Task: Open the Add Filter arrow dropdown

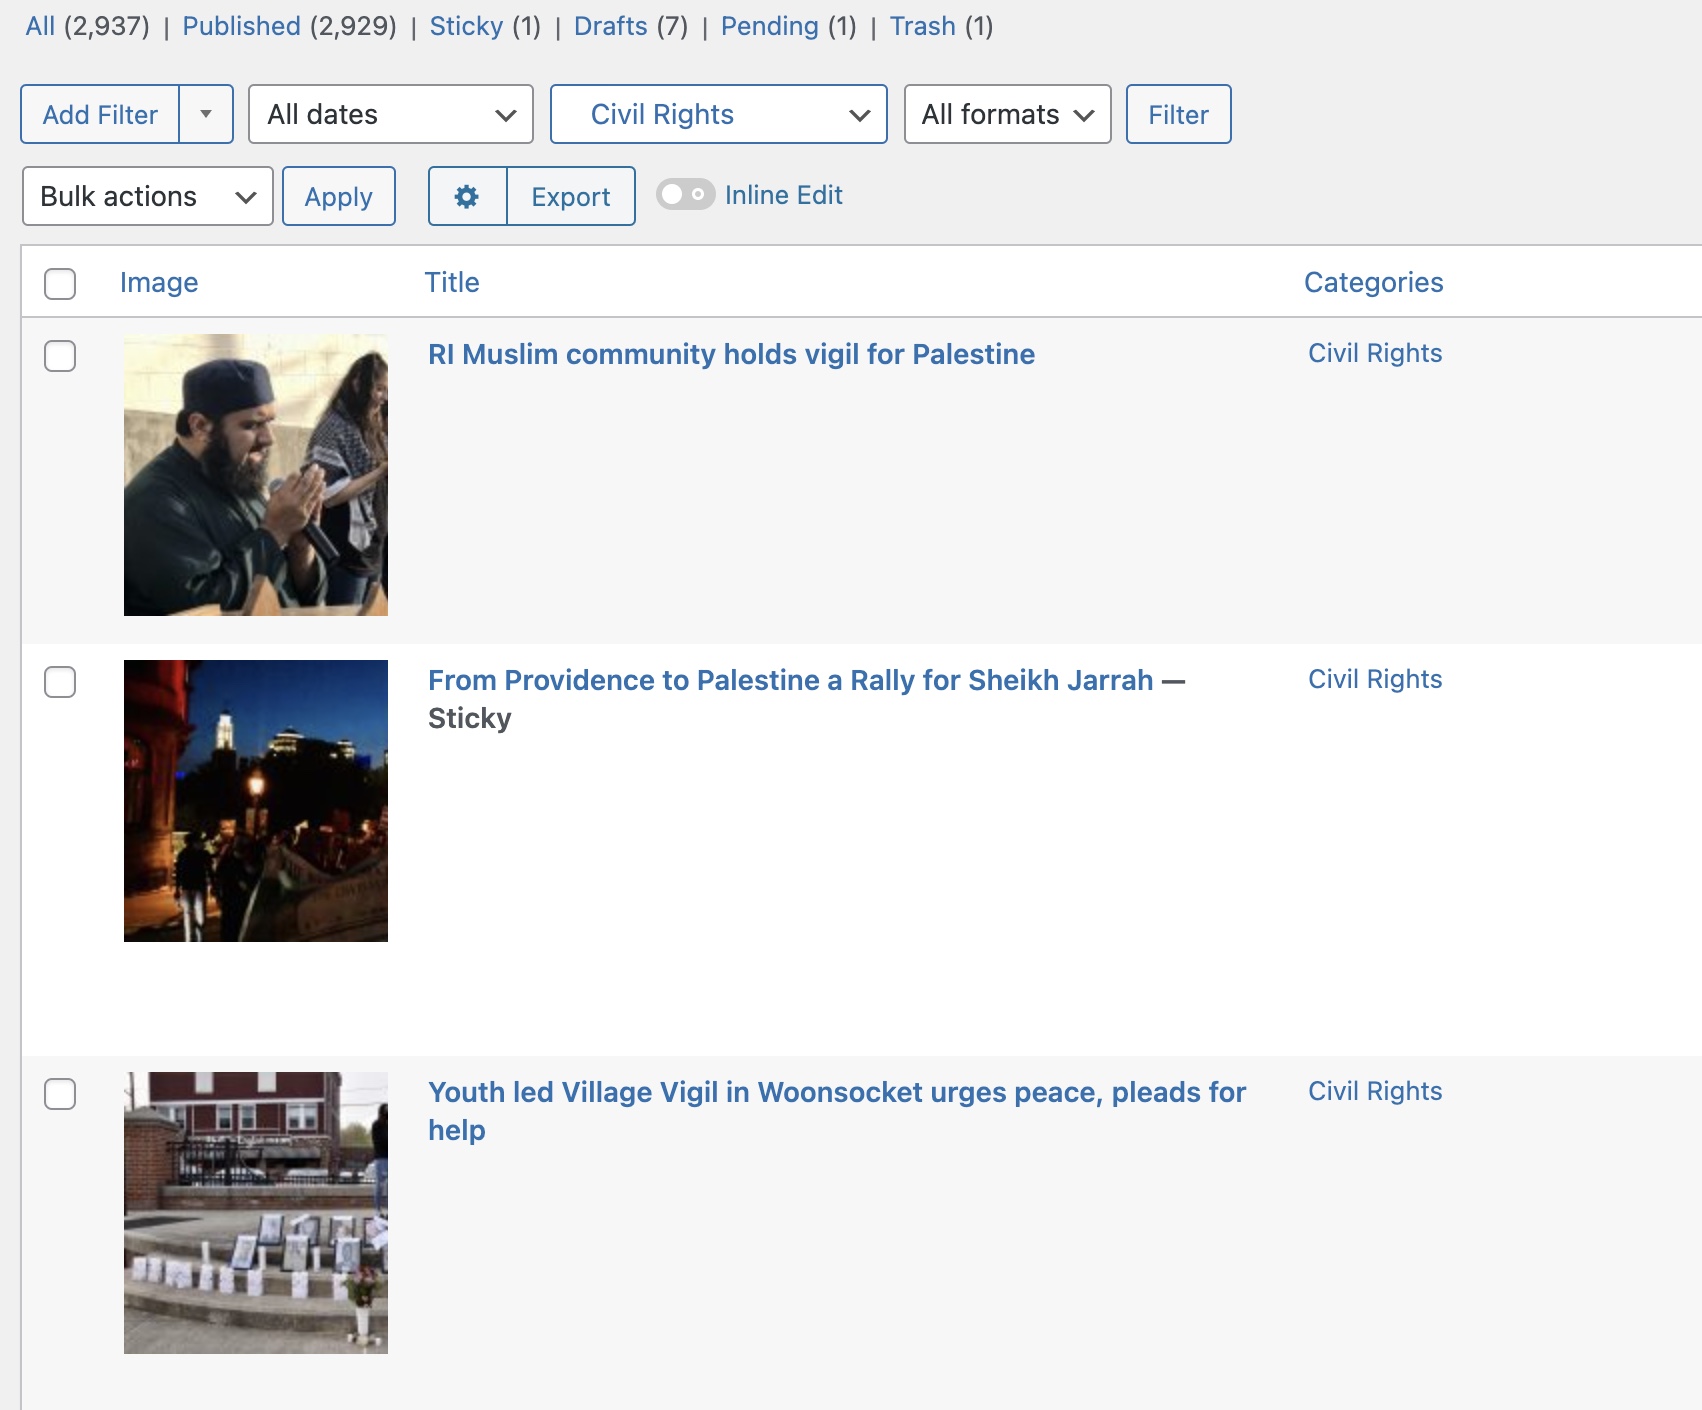Action: pos(206,114)
